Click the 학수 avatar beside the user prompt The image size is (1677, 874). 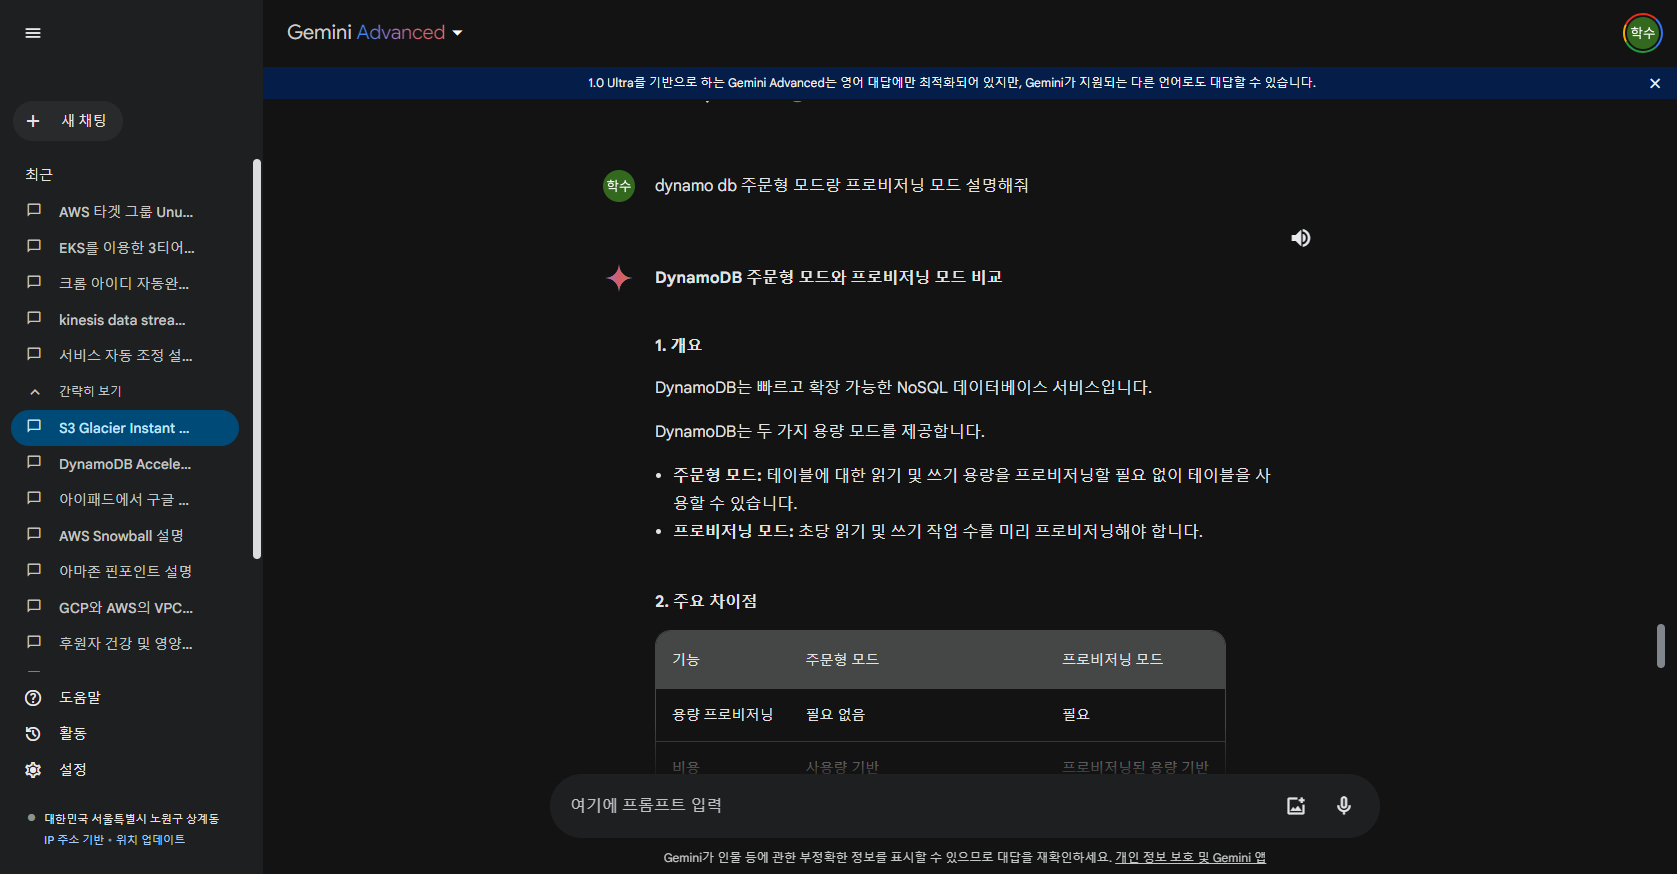click(619, 186)
